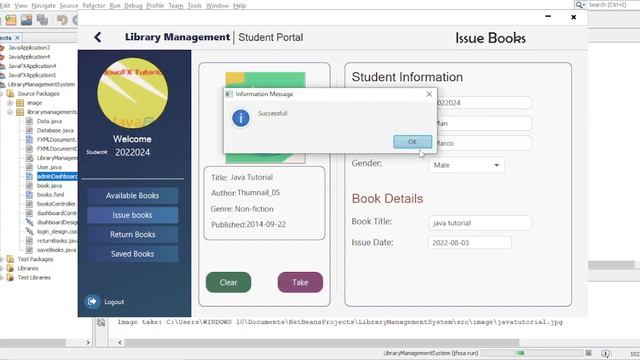Collapse the librarymanagementsystem package node
Image resolution: width=640 pixels, height=360 pixels.
click(x=10, y=112)
